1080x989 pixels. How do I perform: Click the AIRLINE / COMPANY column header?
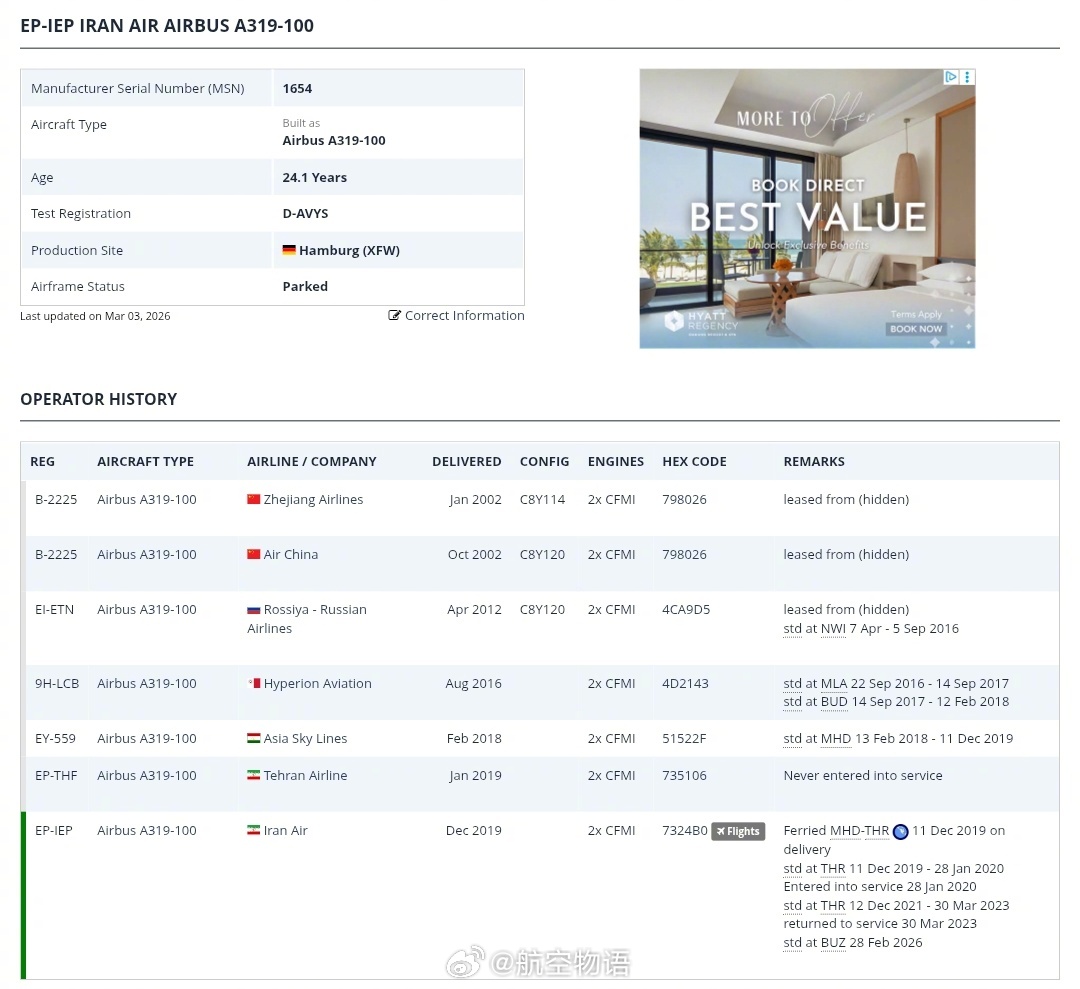click(311, 461)
